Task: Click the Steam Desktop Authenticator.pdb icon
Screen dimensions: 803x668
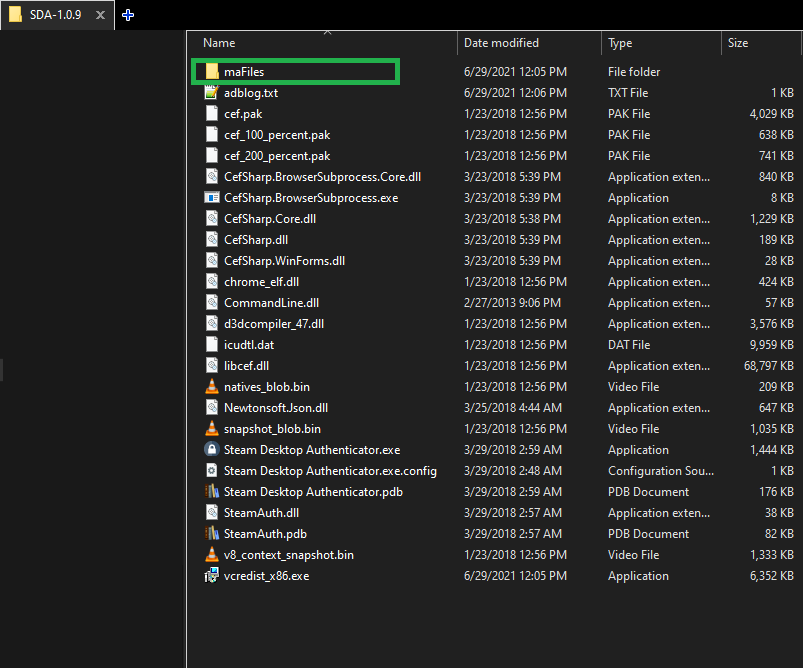Action: [212, 492]
